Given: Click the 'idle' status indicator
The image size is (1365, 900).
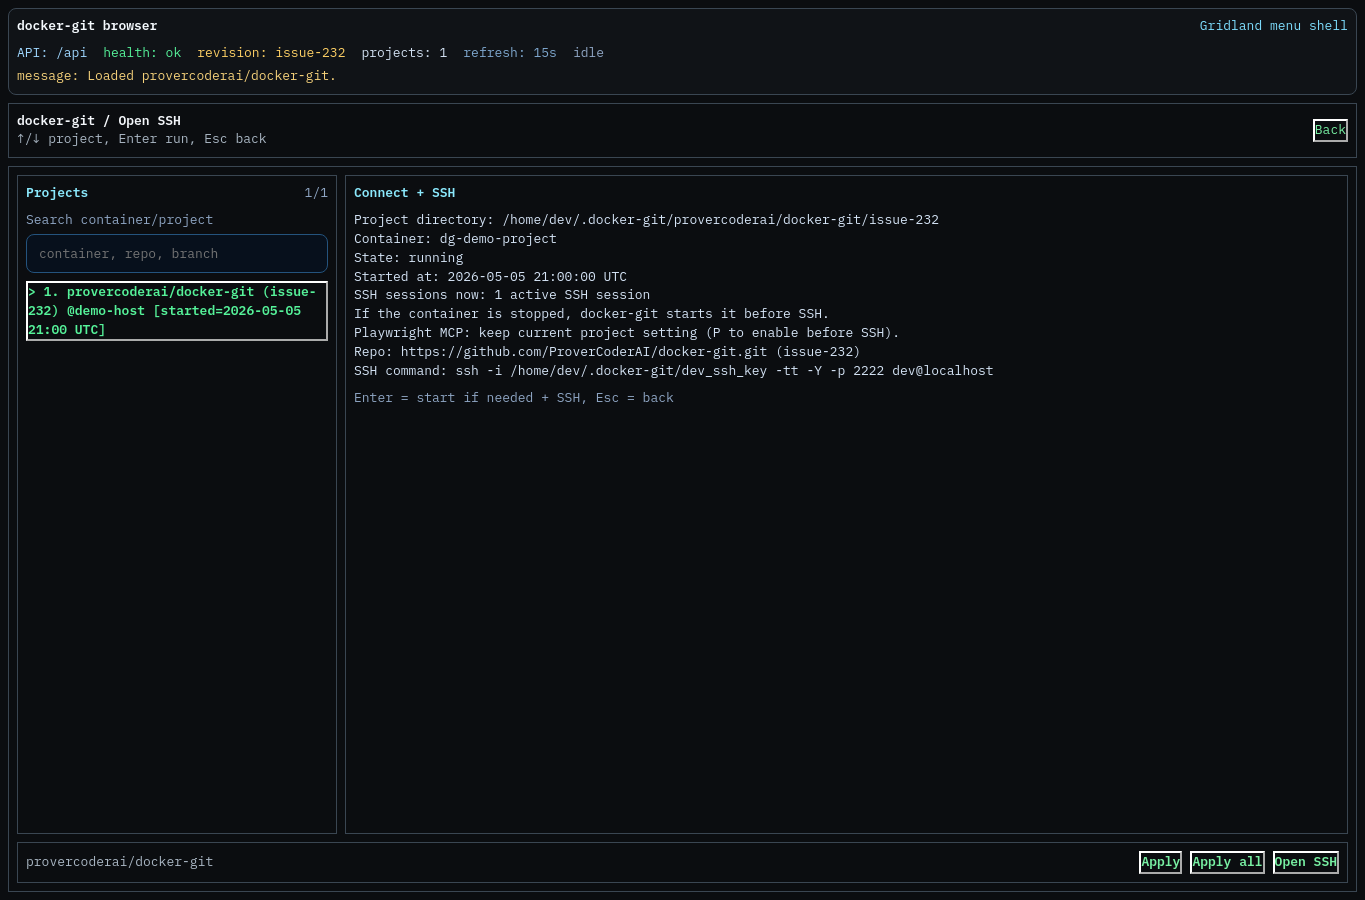Looking at the screenshot, I should (588, 53).
